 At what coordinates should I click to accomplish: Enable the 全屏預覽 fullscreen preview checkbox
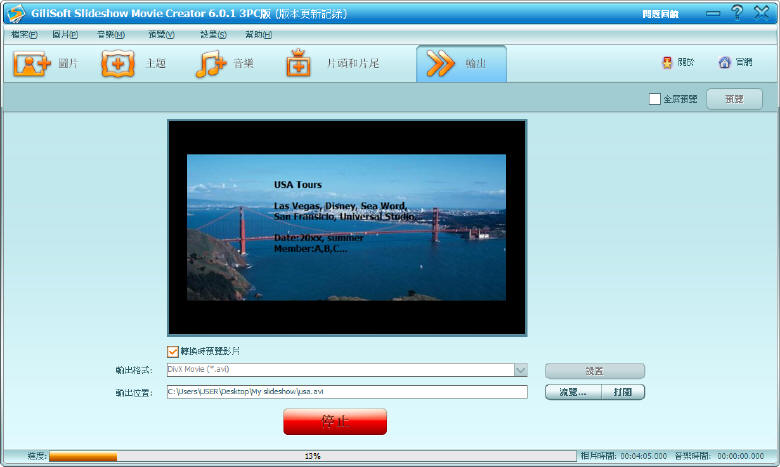[655, 99]
